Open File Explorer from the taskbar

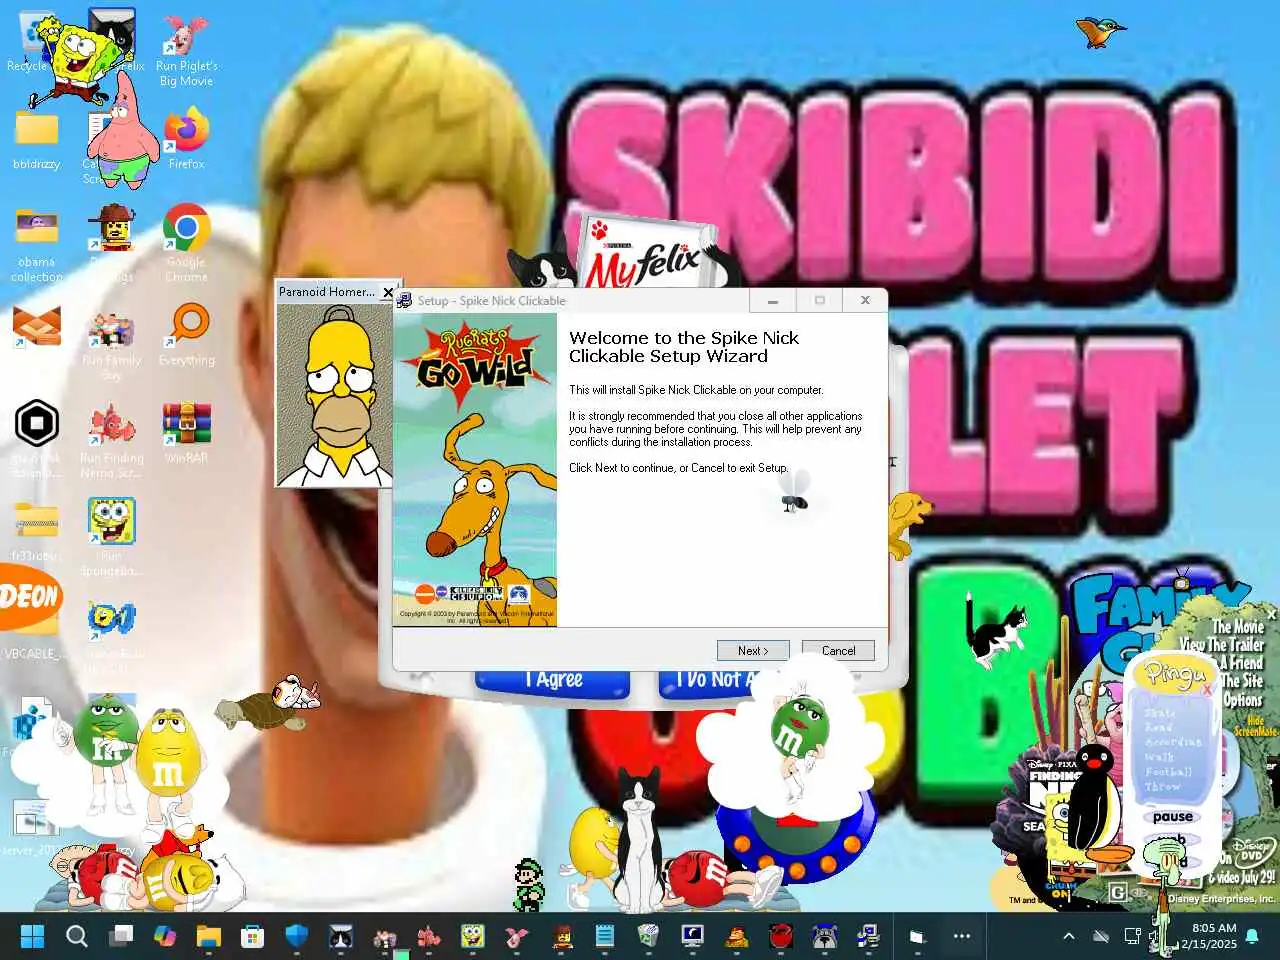pyautogui.click(x=209, y=937)
